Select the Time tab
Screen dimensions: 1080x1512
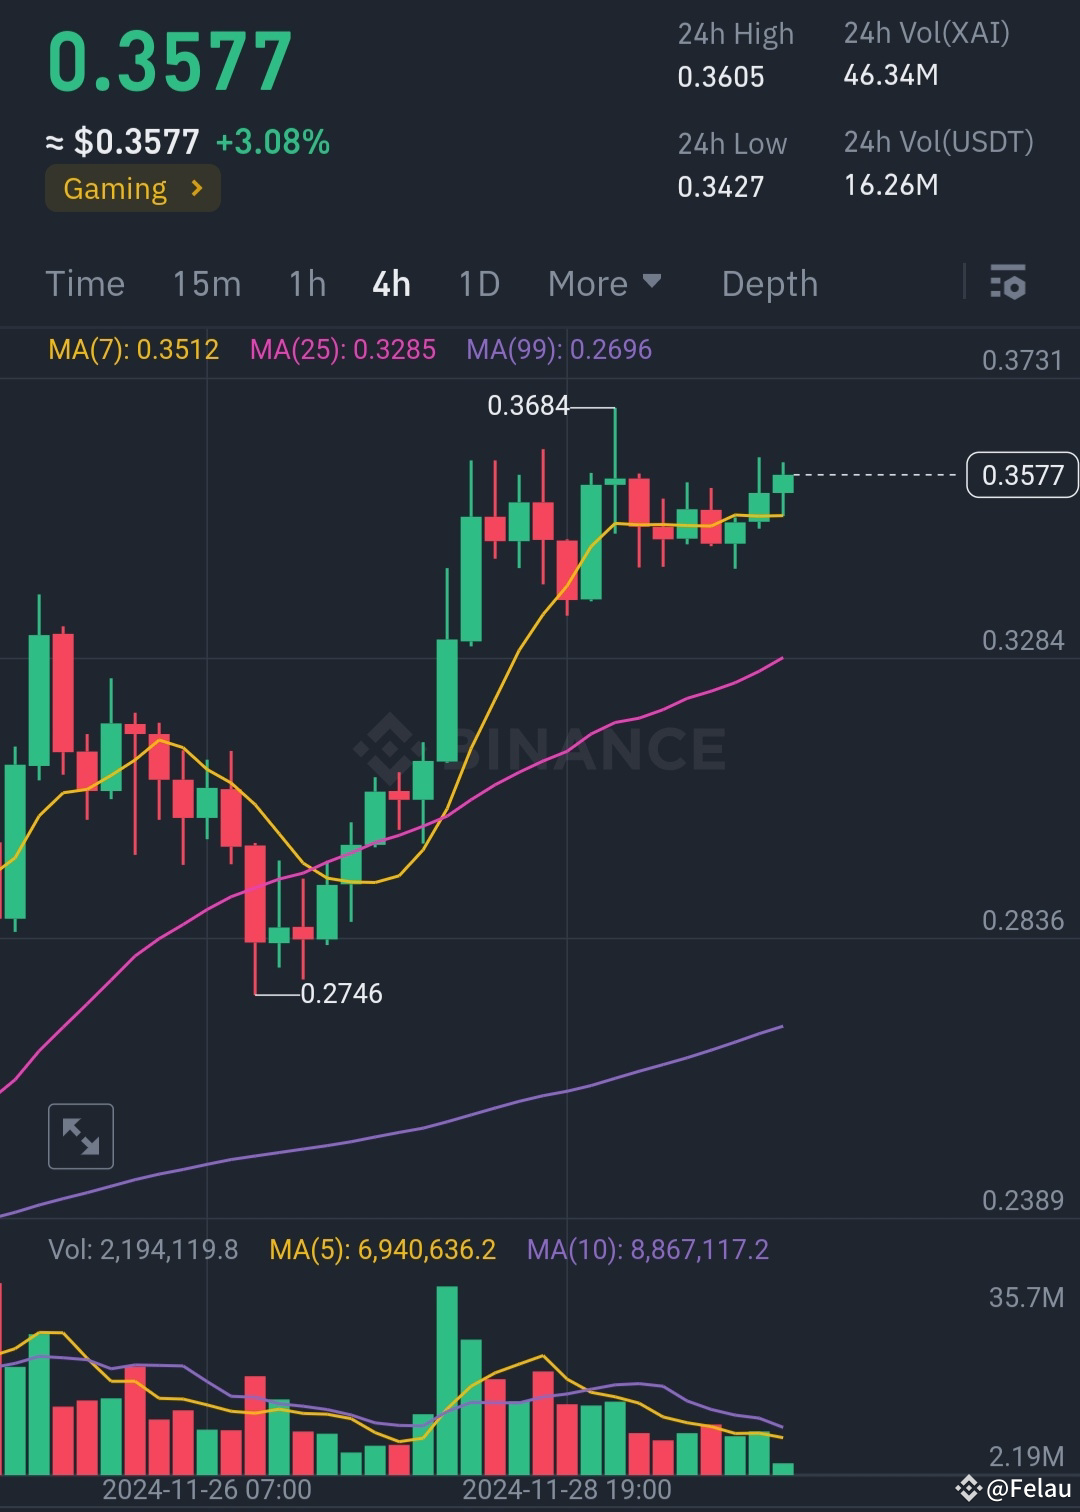coord(84,283)
